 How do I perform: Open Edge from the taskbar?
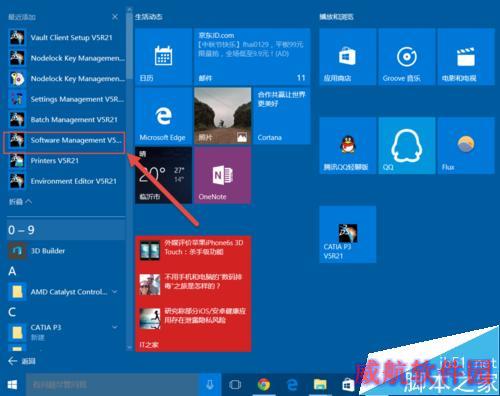[x=292, y=385]
